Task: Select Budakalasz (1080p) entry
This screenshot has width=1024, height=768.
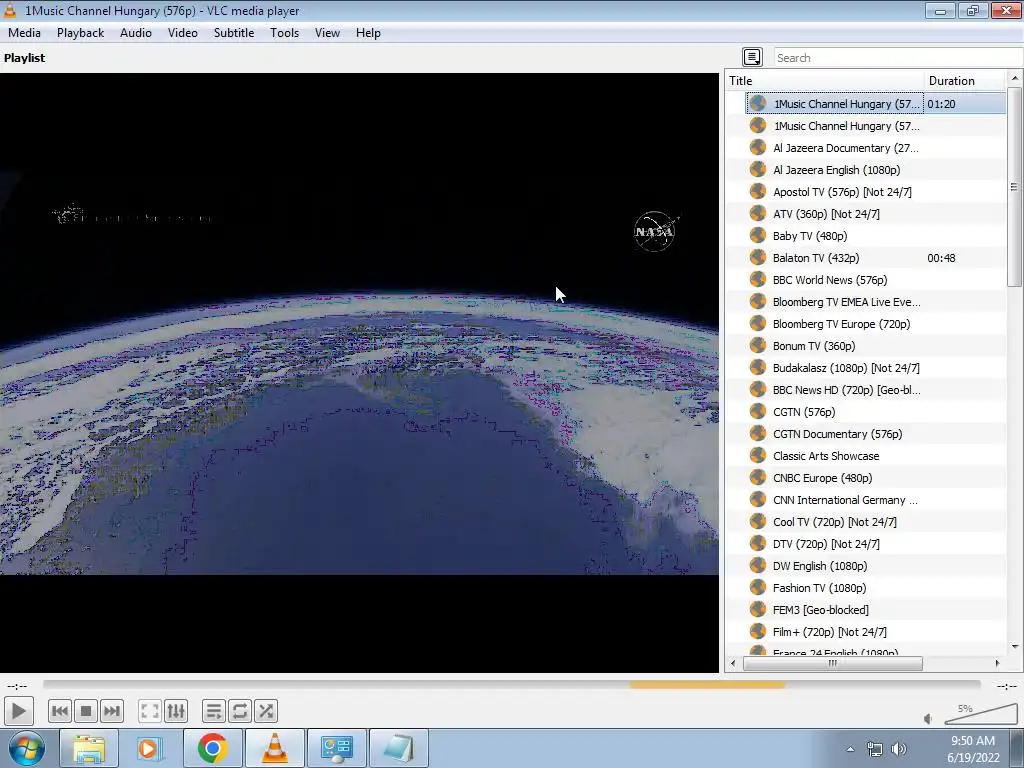Action: (x=866, y=368)
